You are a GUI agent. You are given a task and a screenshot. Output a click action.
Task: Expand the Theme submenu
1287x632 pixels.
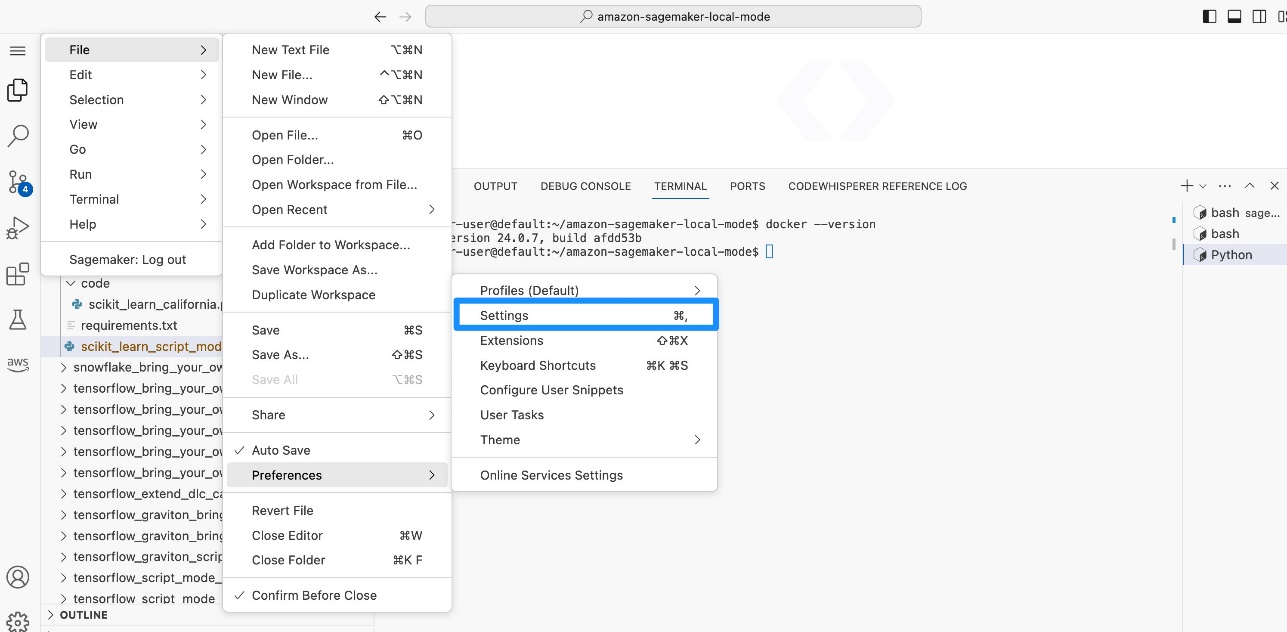pos(584,440)
